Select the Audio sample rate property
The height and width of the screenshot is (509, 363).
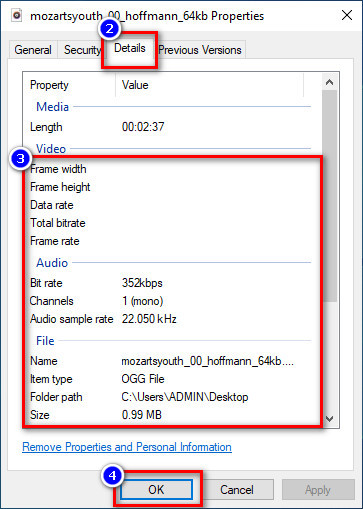pyautogui.click(x=72, y=319)
